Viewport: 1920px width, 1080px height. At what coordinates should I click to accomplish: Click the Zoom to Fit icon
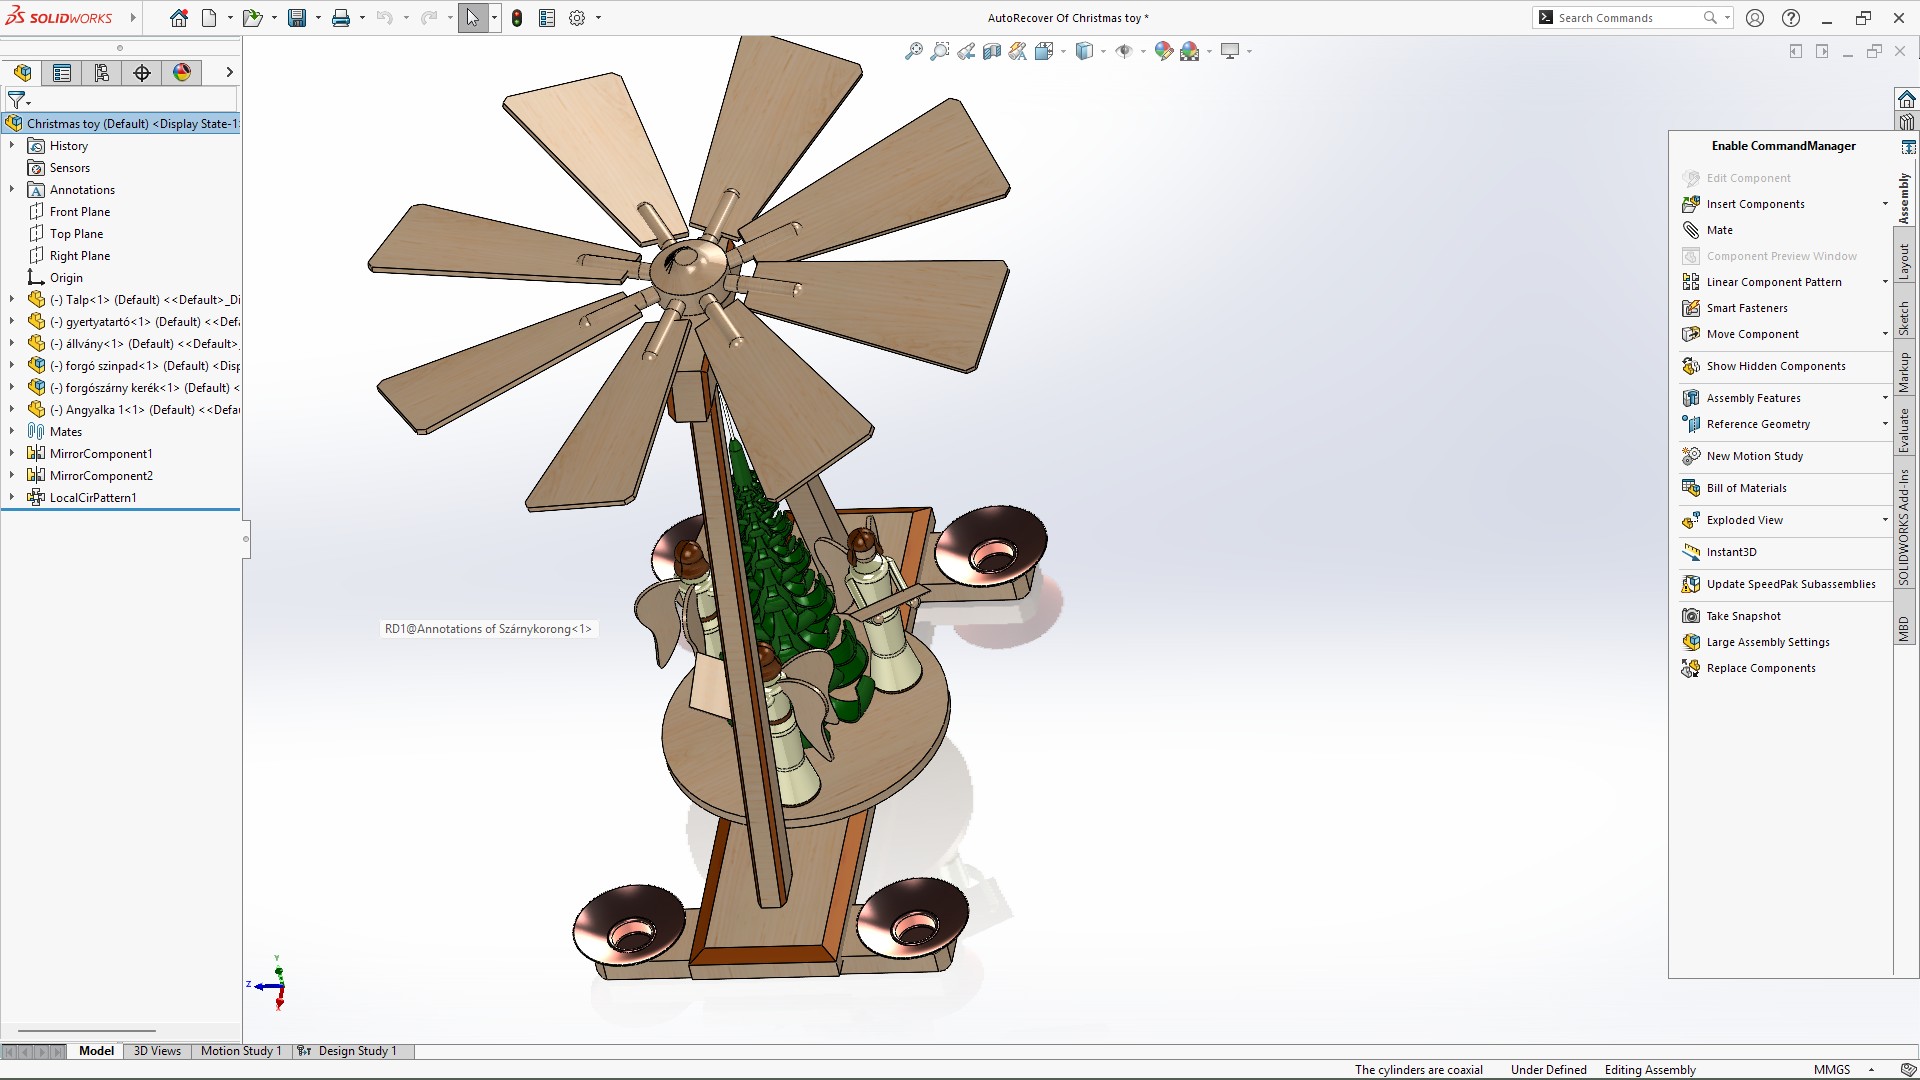tap(913, 51)
